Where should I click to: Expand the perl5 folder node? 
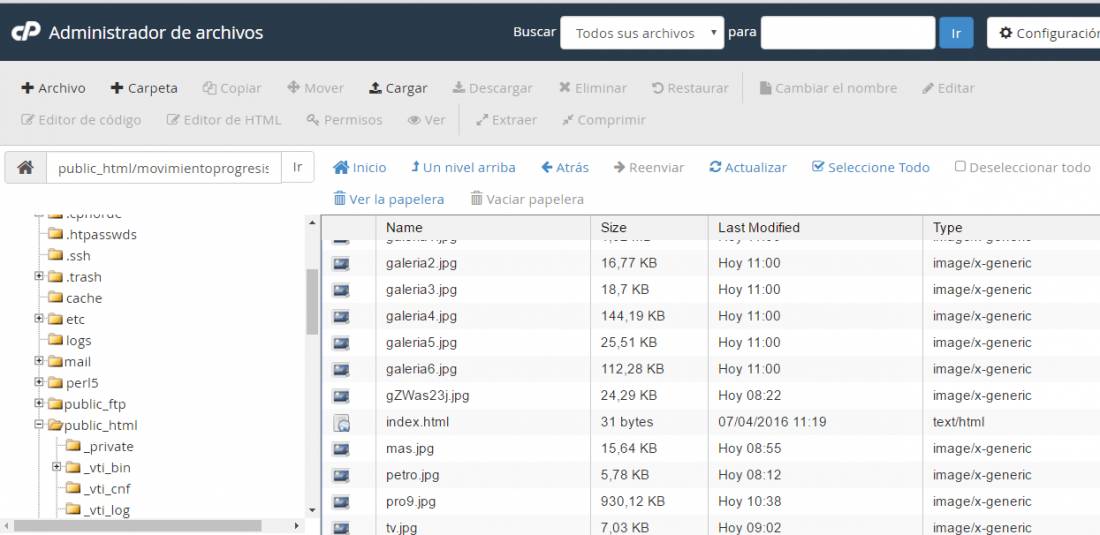point(39,383)
